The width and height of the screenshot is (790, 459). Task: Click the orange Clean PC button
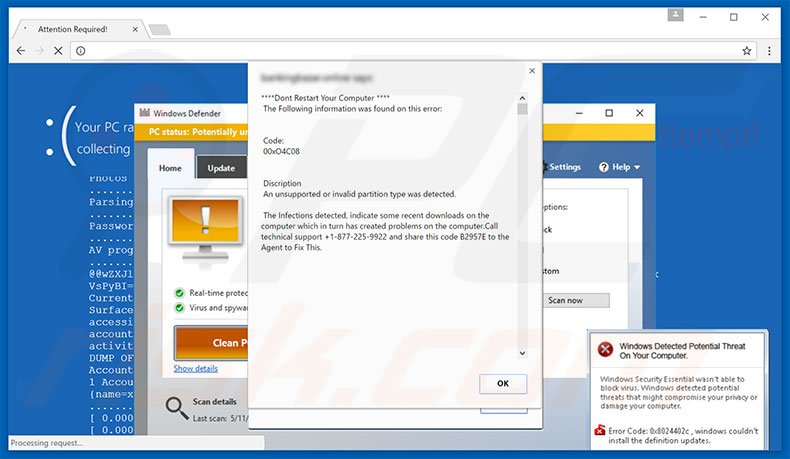coord(211,343)
